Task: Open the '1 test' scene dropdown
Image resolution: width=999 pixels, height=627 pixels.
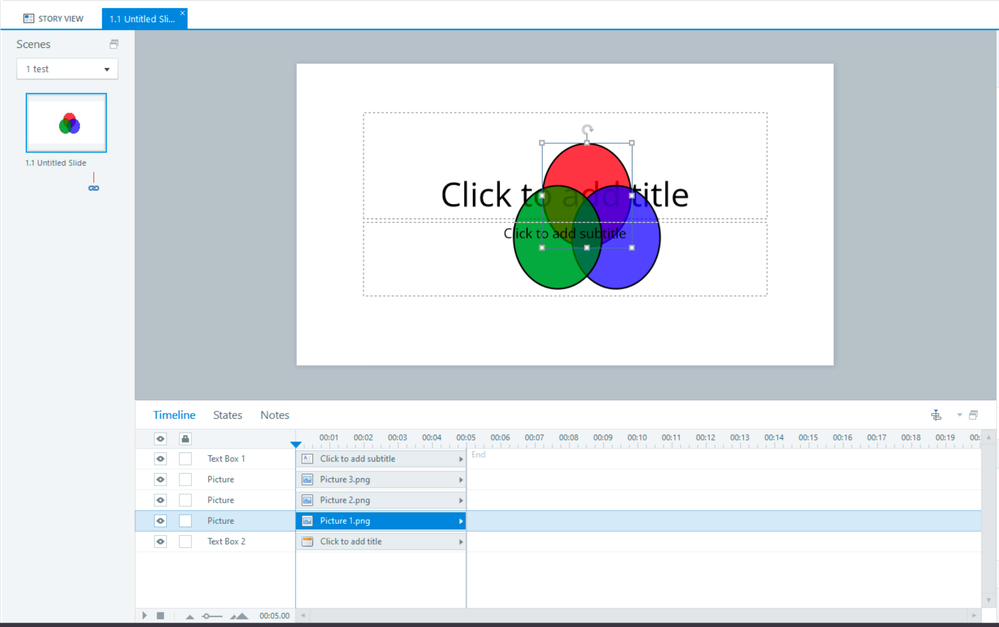Action: click(67, 69)
